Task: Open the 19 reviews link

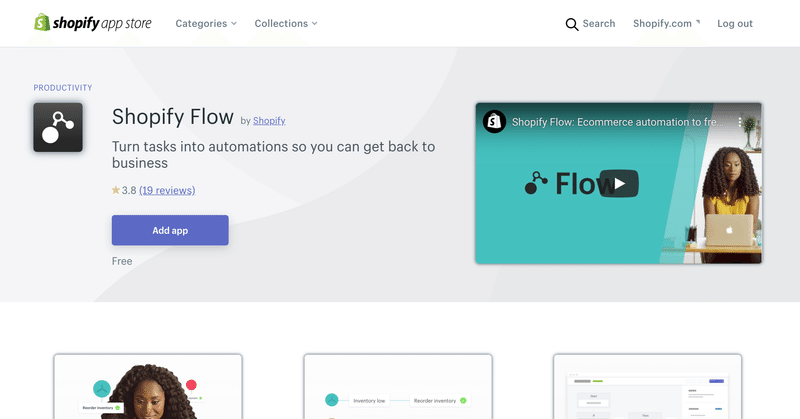Action: pos(167,190)
